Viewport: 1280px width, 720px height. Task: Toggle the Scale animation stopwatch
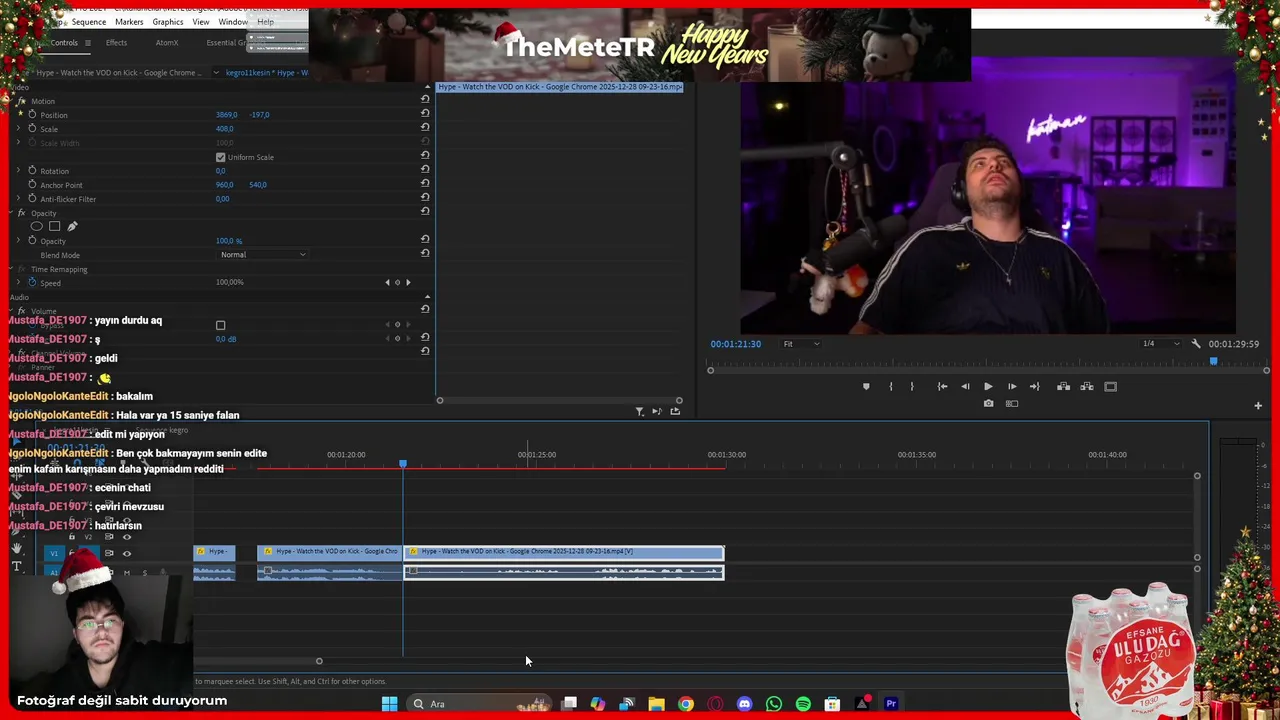(32, 128)
